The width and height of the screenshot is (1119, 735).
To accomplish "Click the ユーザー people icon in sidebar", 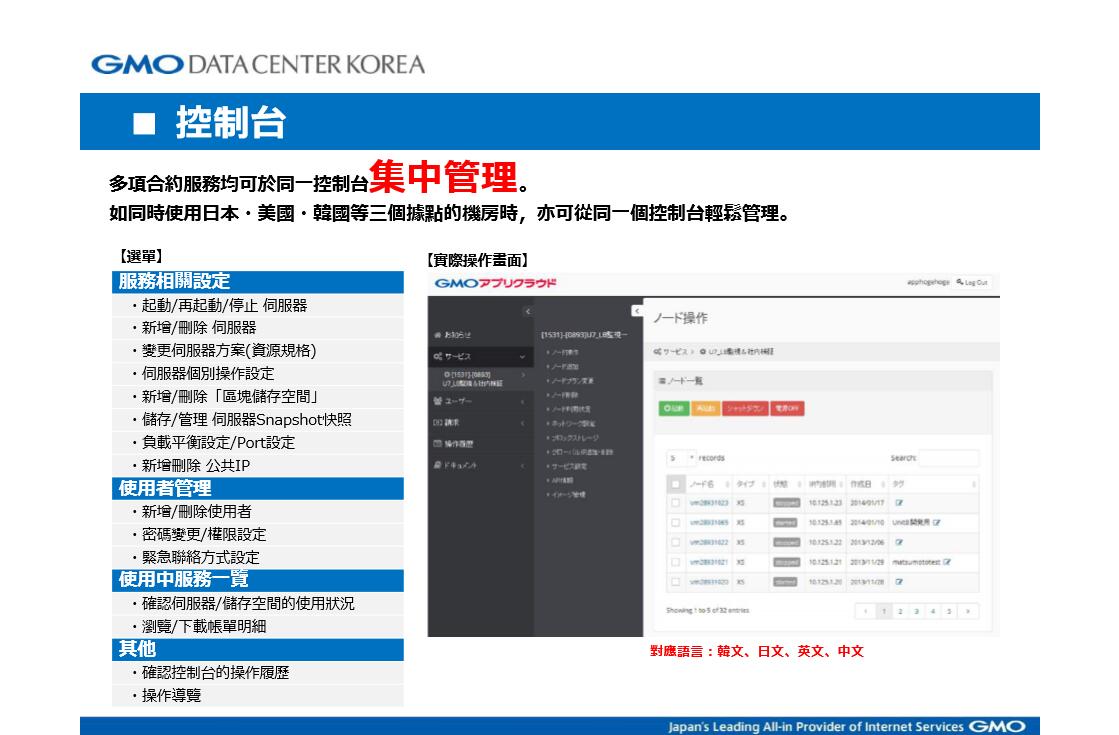I will pos(437,401).
